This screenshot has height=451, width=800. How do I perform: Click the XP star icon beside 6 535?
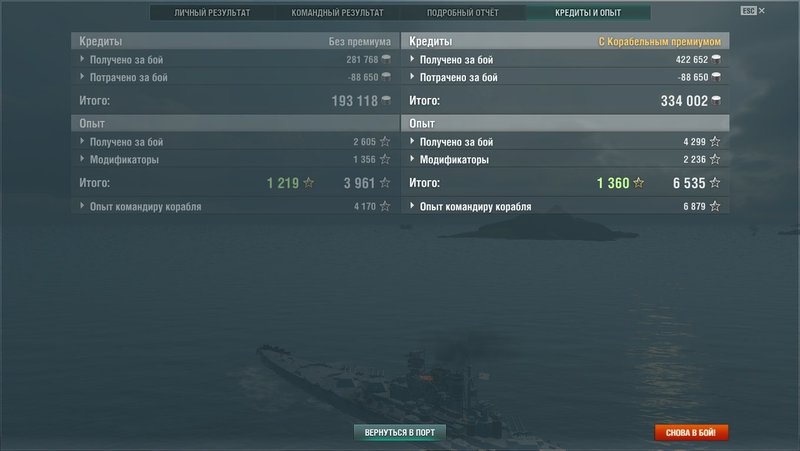pyautogui.click(x=715, y=183)
